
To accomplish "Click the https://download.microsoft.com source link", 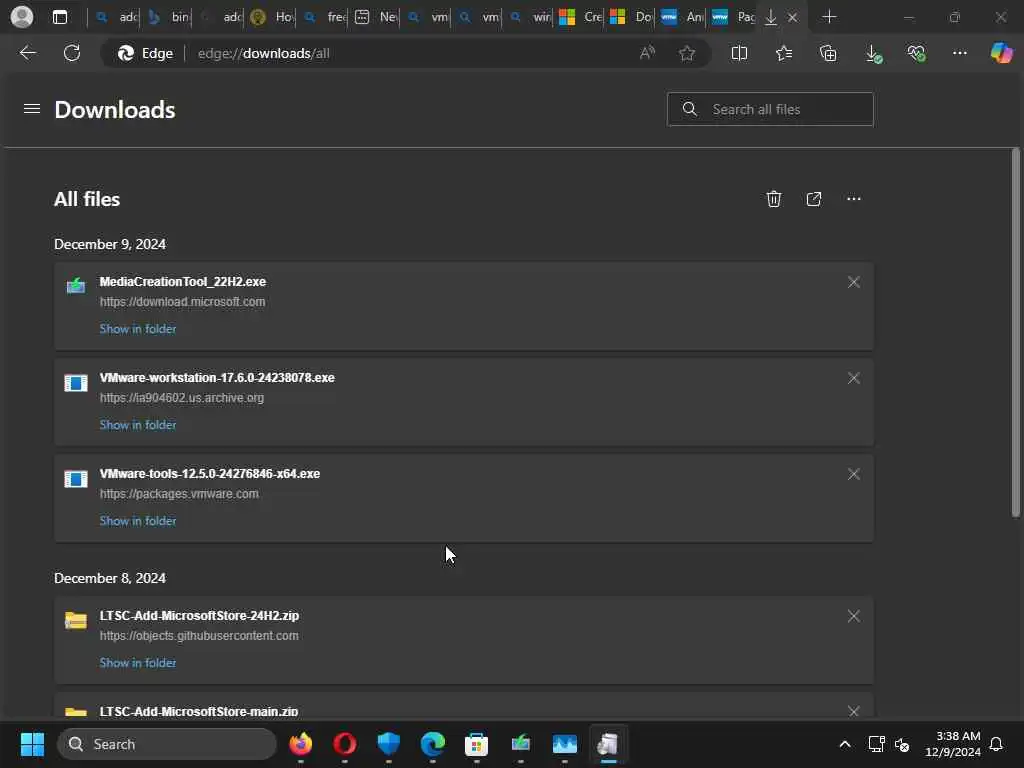I will coord(182,302).
